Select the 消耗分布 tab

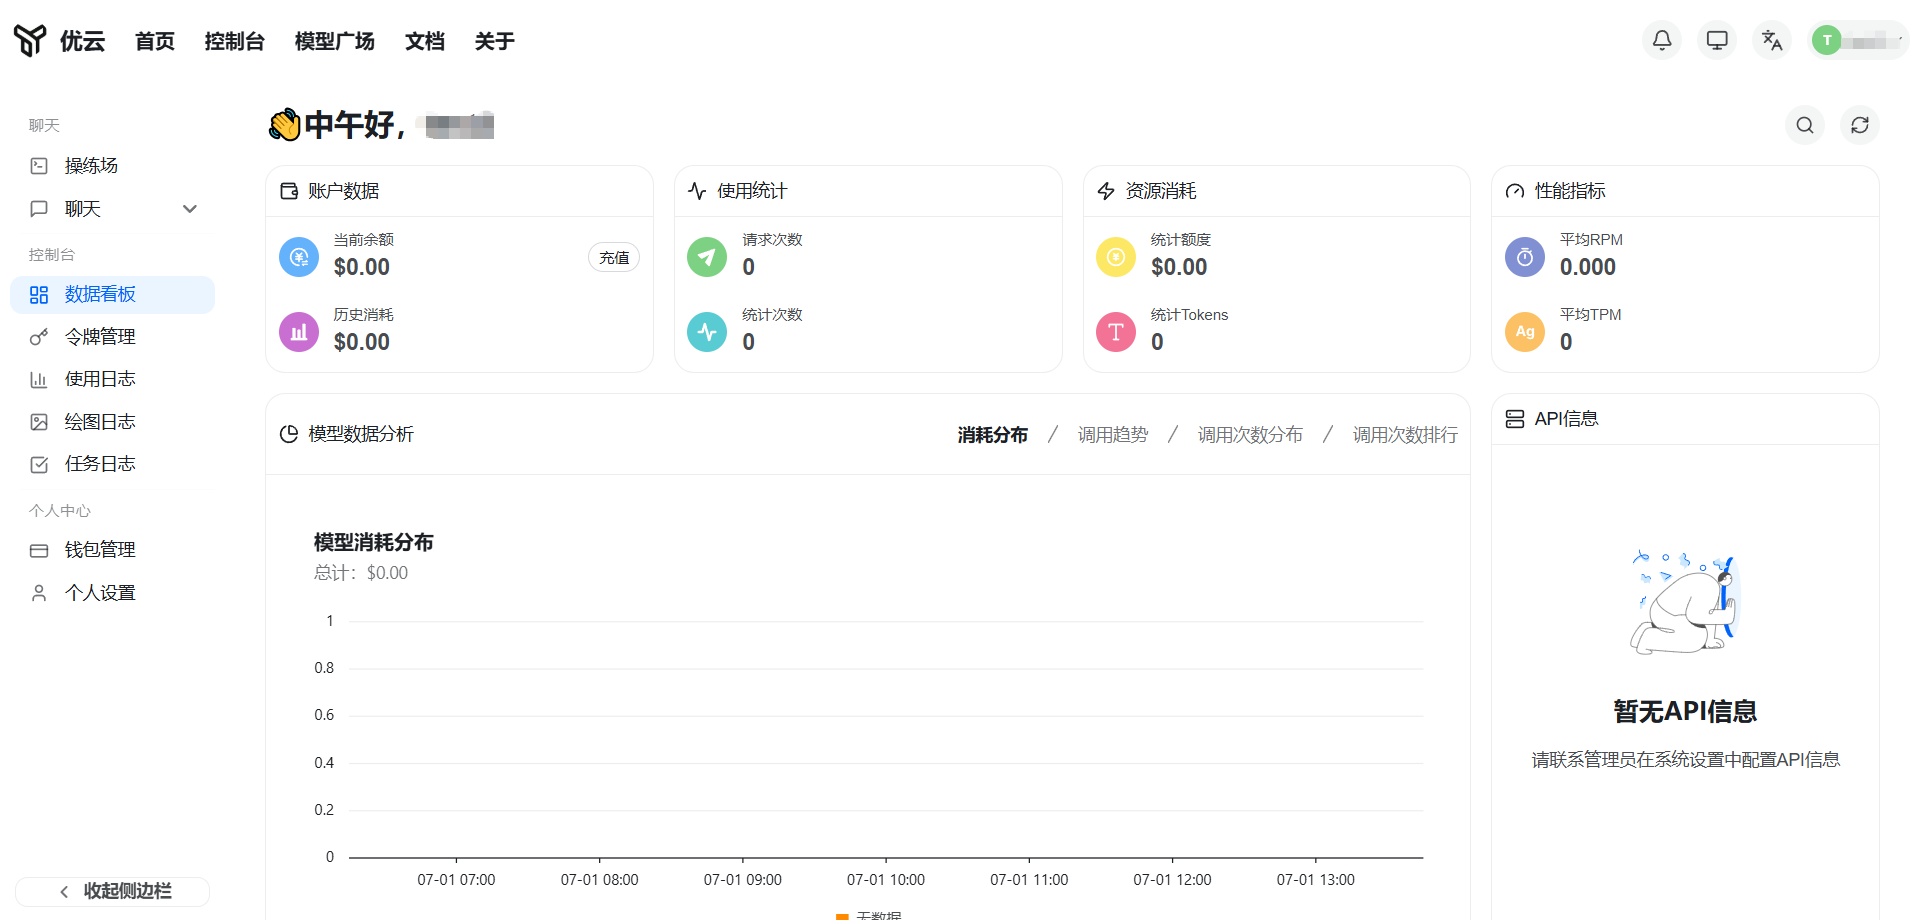tap(993, 435)
